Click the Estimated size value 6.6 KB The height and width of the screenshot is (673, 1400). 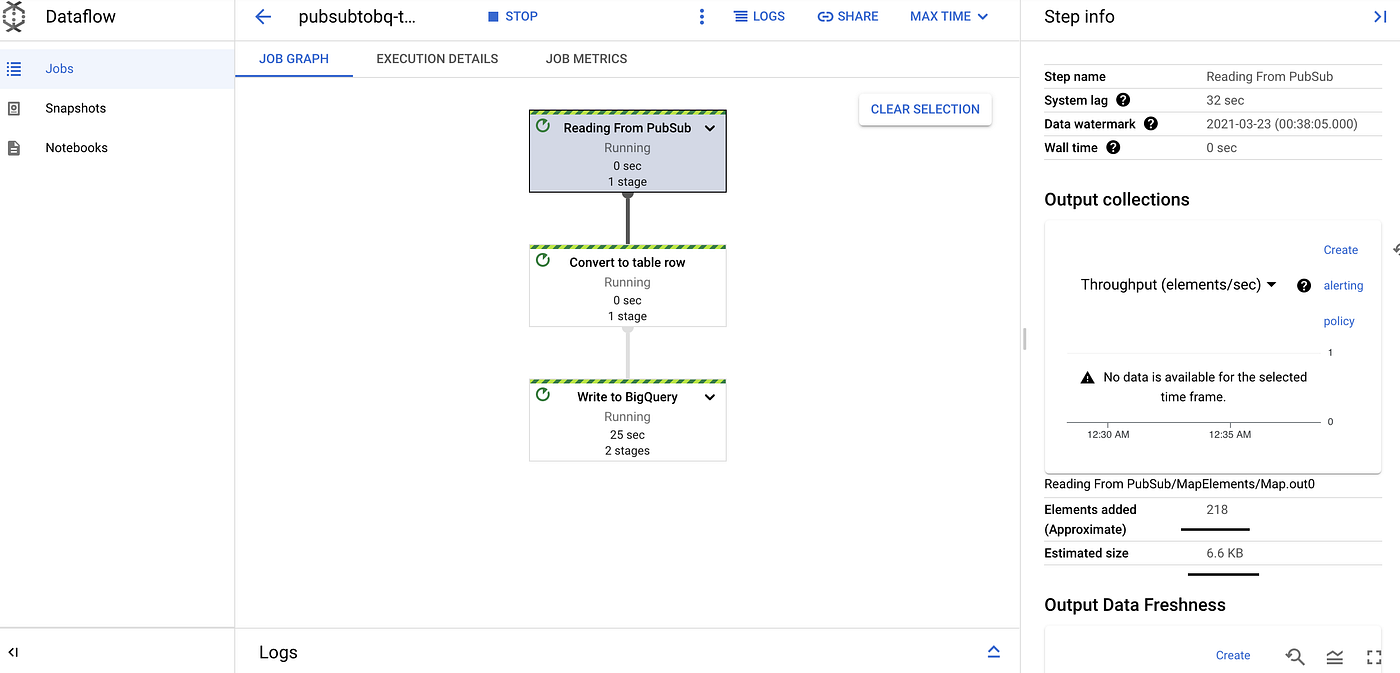(x=1225, y=553)
